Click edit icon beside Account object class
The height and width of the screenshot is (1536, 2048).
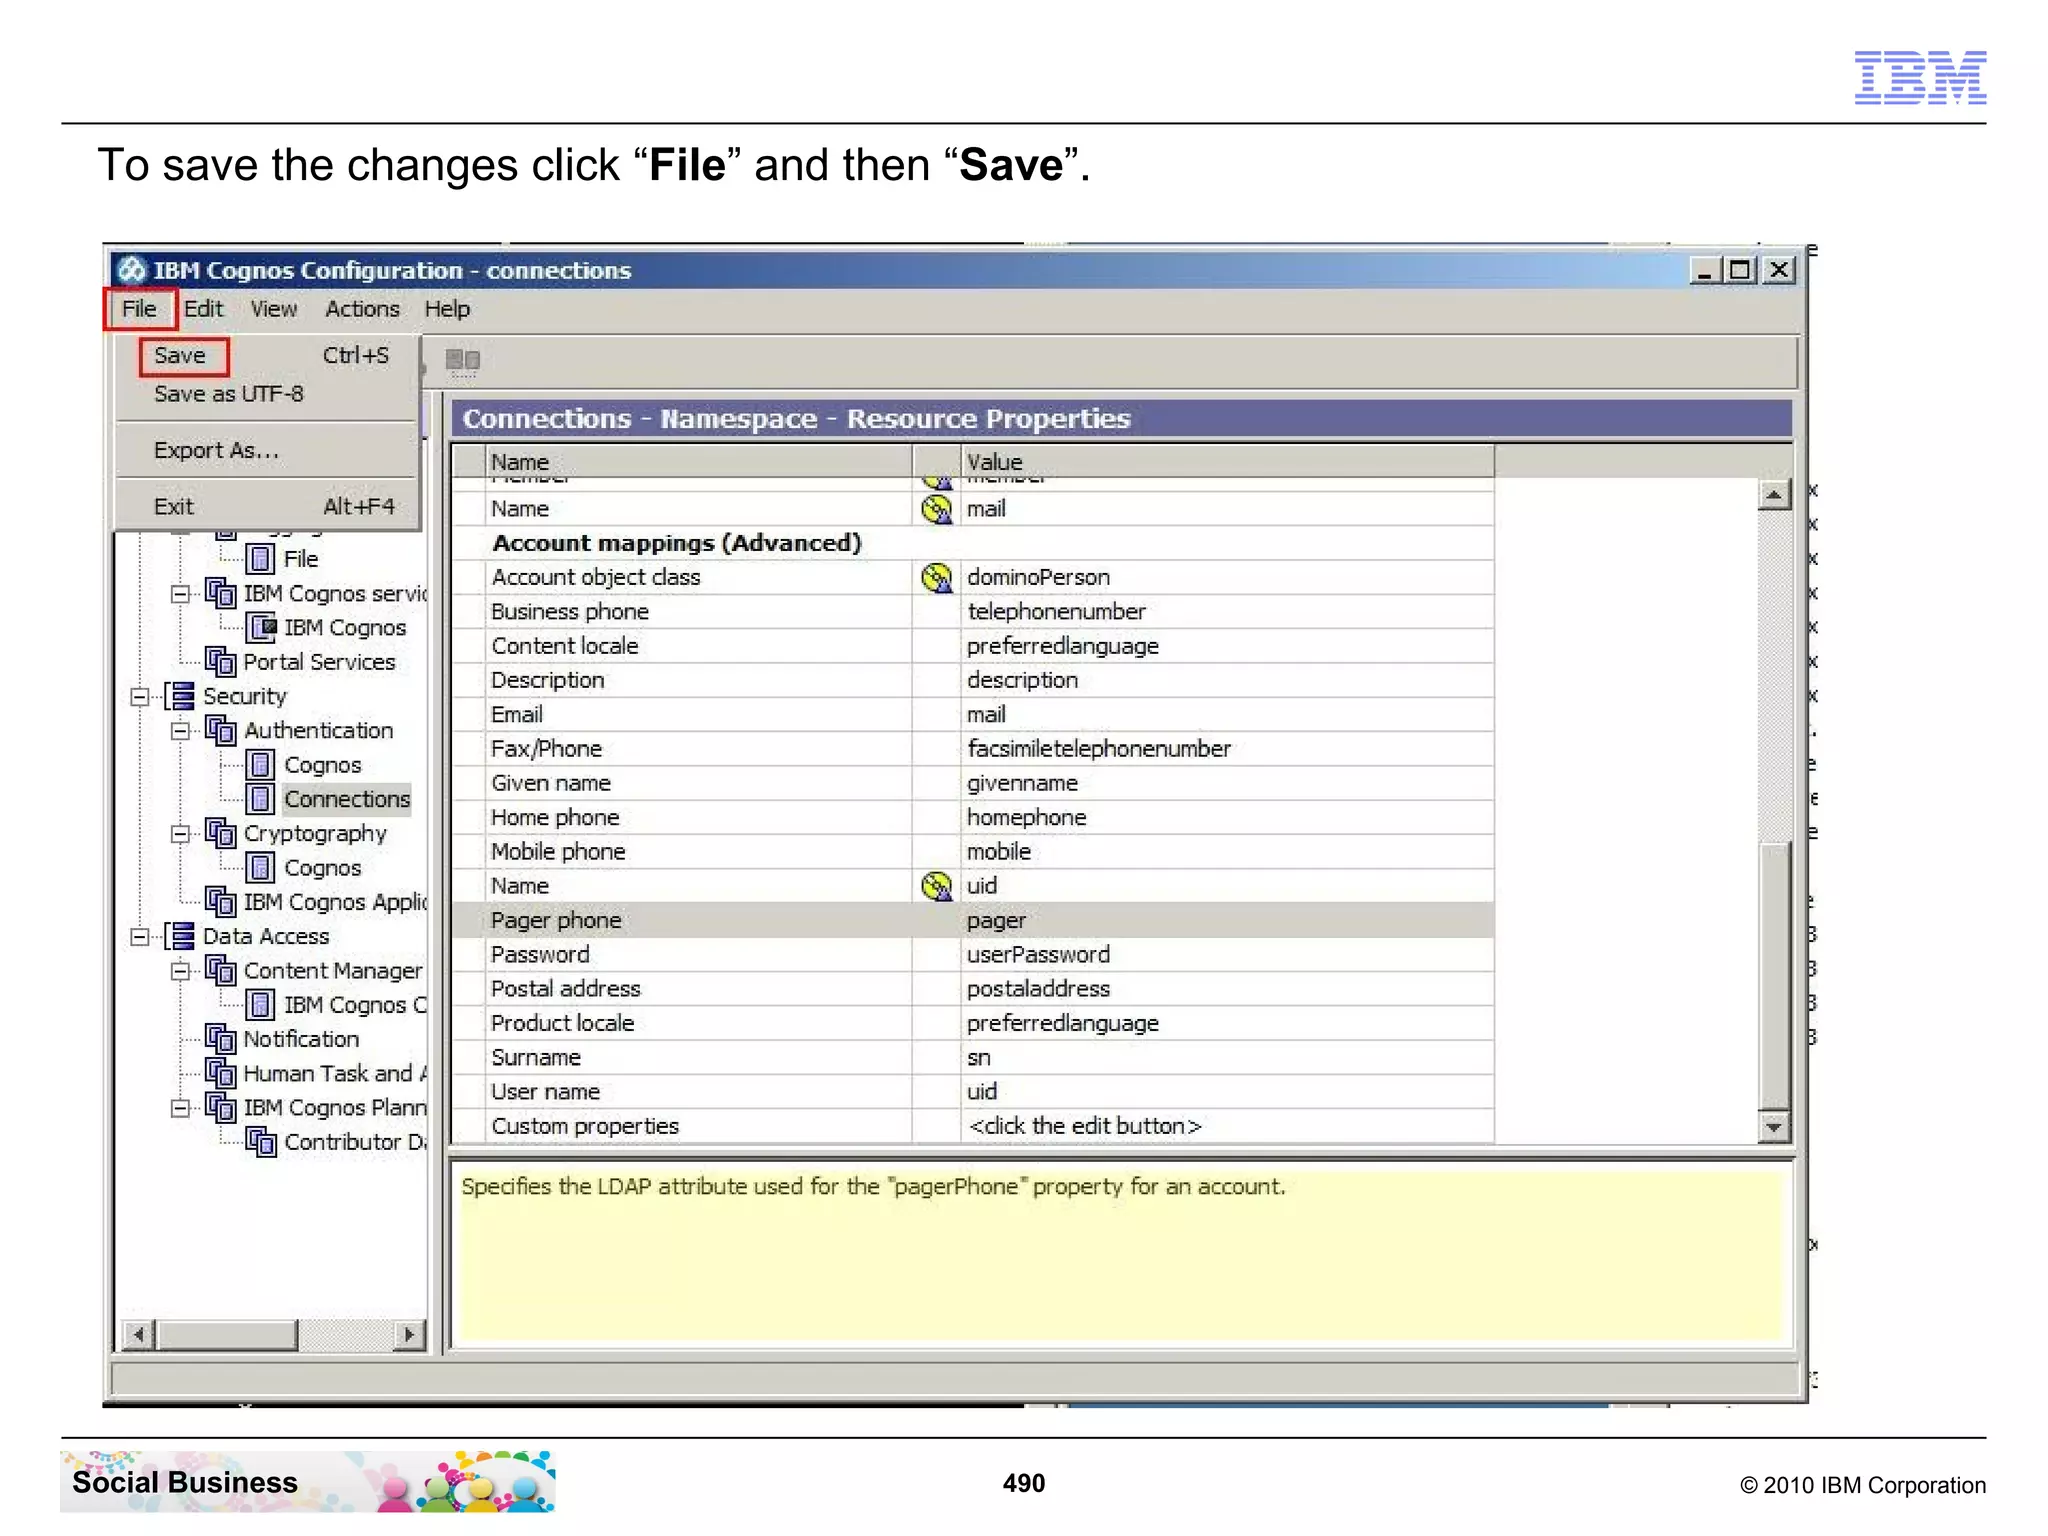(937, 578)
